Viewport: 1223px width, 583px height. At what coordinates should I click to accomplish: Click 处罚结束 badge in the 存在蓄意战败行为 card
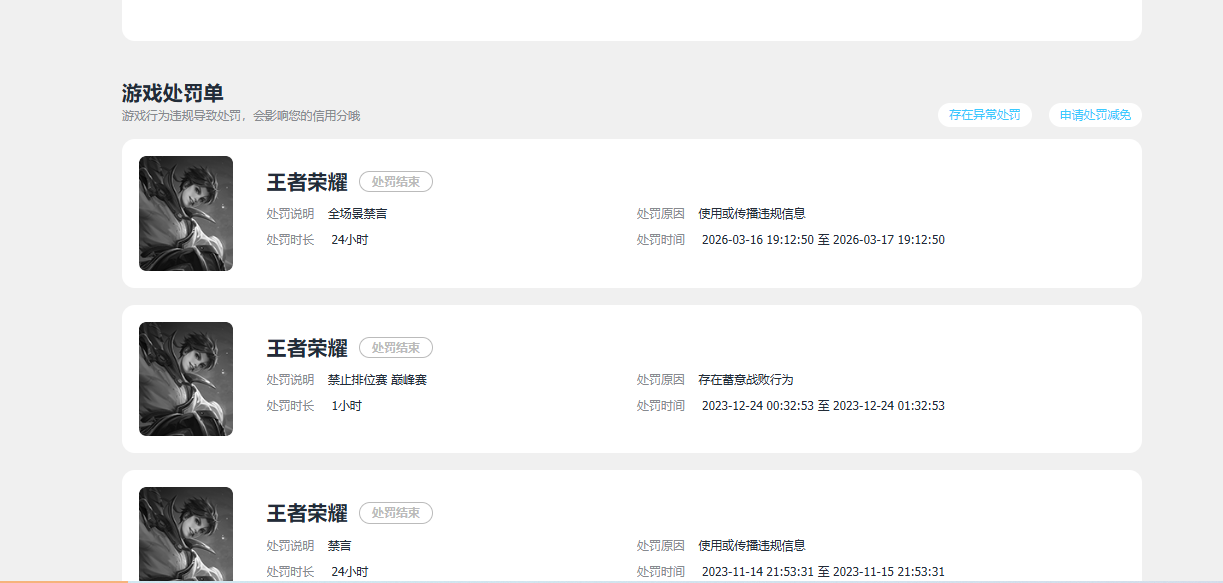(396, 348)
